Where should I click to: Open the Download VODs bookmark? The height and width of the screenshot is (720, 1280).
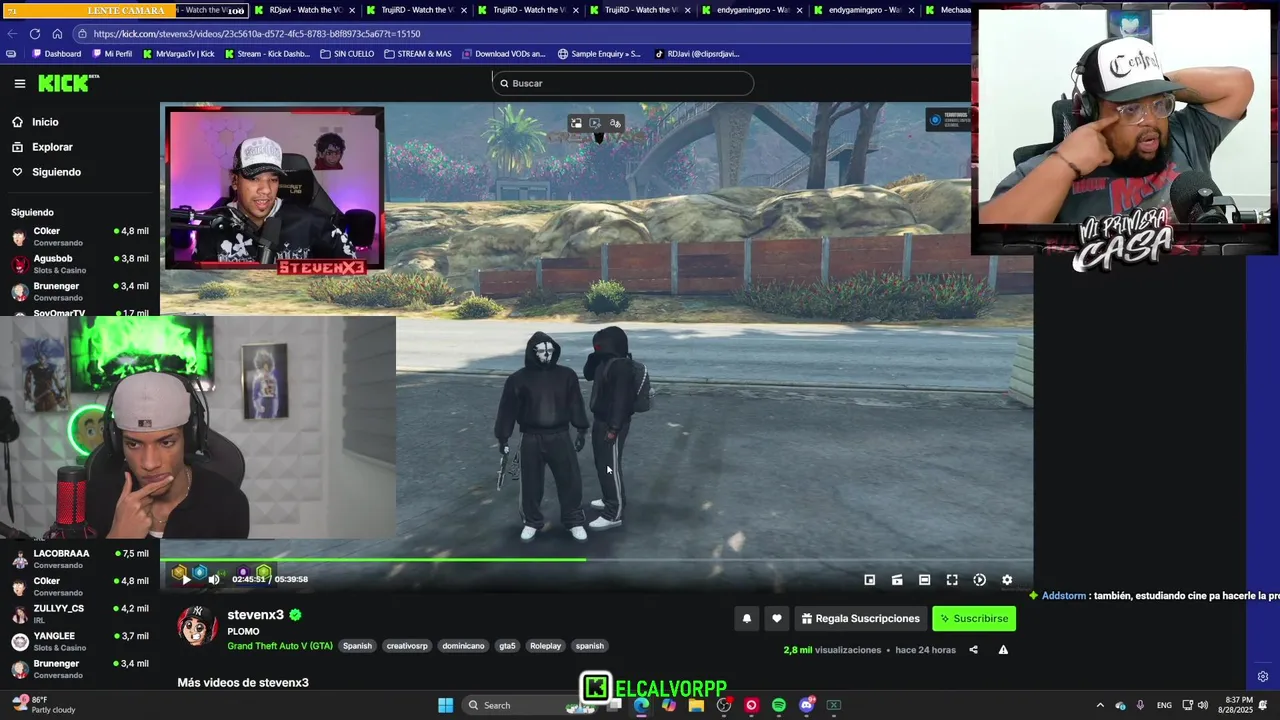pos(503,54)
